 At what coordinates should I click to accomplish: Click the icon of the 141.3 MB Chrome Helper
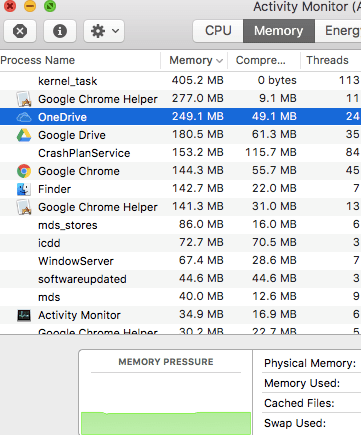[x=24, y=207]
